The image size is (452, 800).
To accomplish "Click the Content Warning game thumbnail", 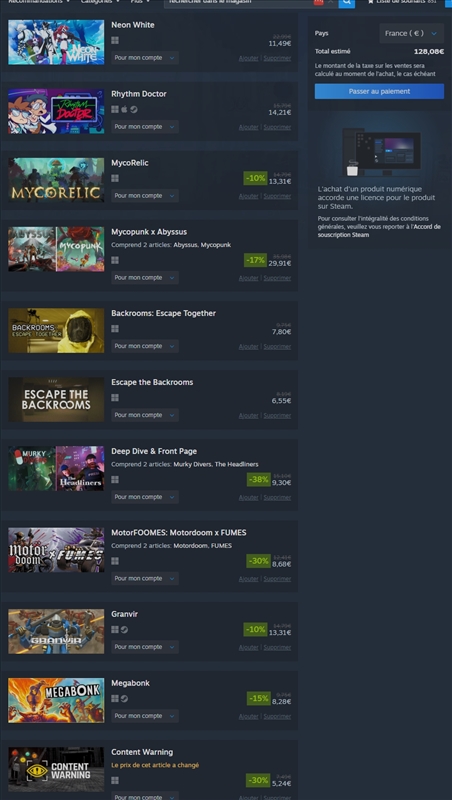I will [x=56, y=770].
